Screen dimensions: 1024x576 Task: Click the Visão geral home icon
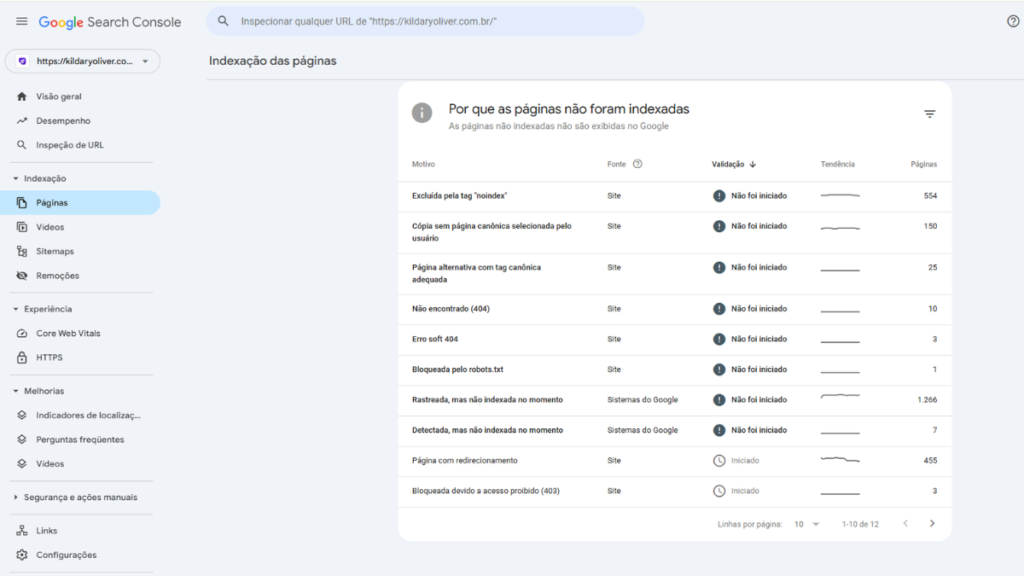tap(22, 96)
